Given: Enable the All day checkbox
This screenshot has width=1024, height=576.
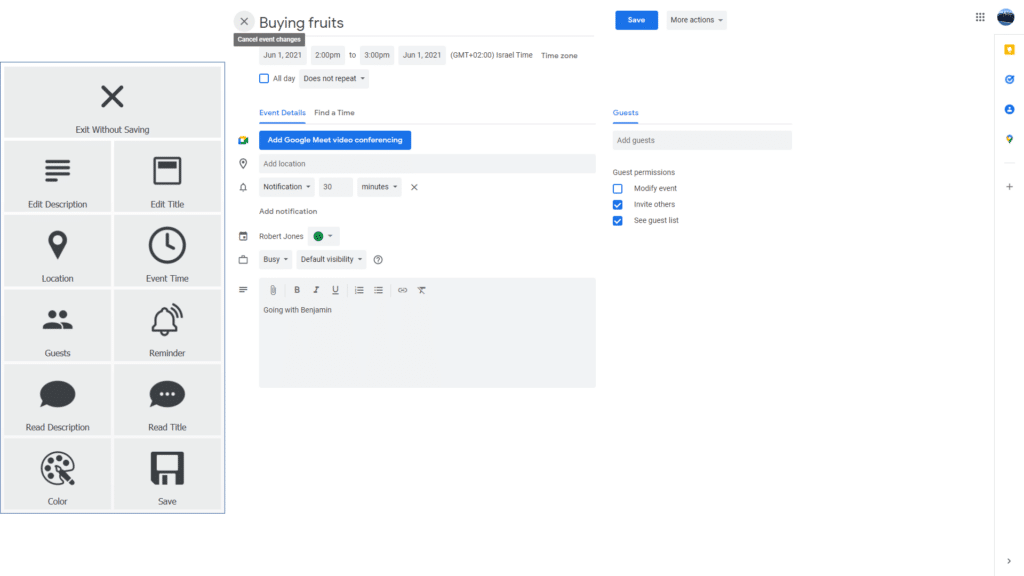Looking at the screenshot, I should pos(264,78).
